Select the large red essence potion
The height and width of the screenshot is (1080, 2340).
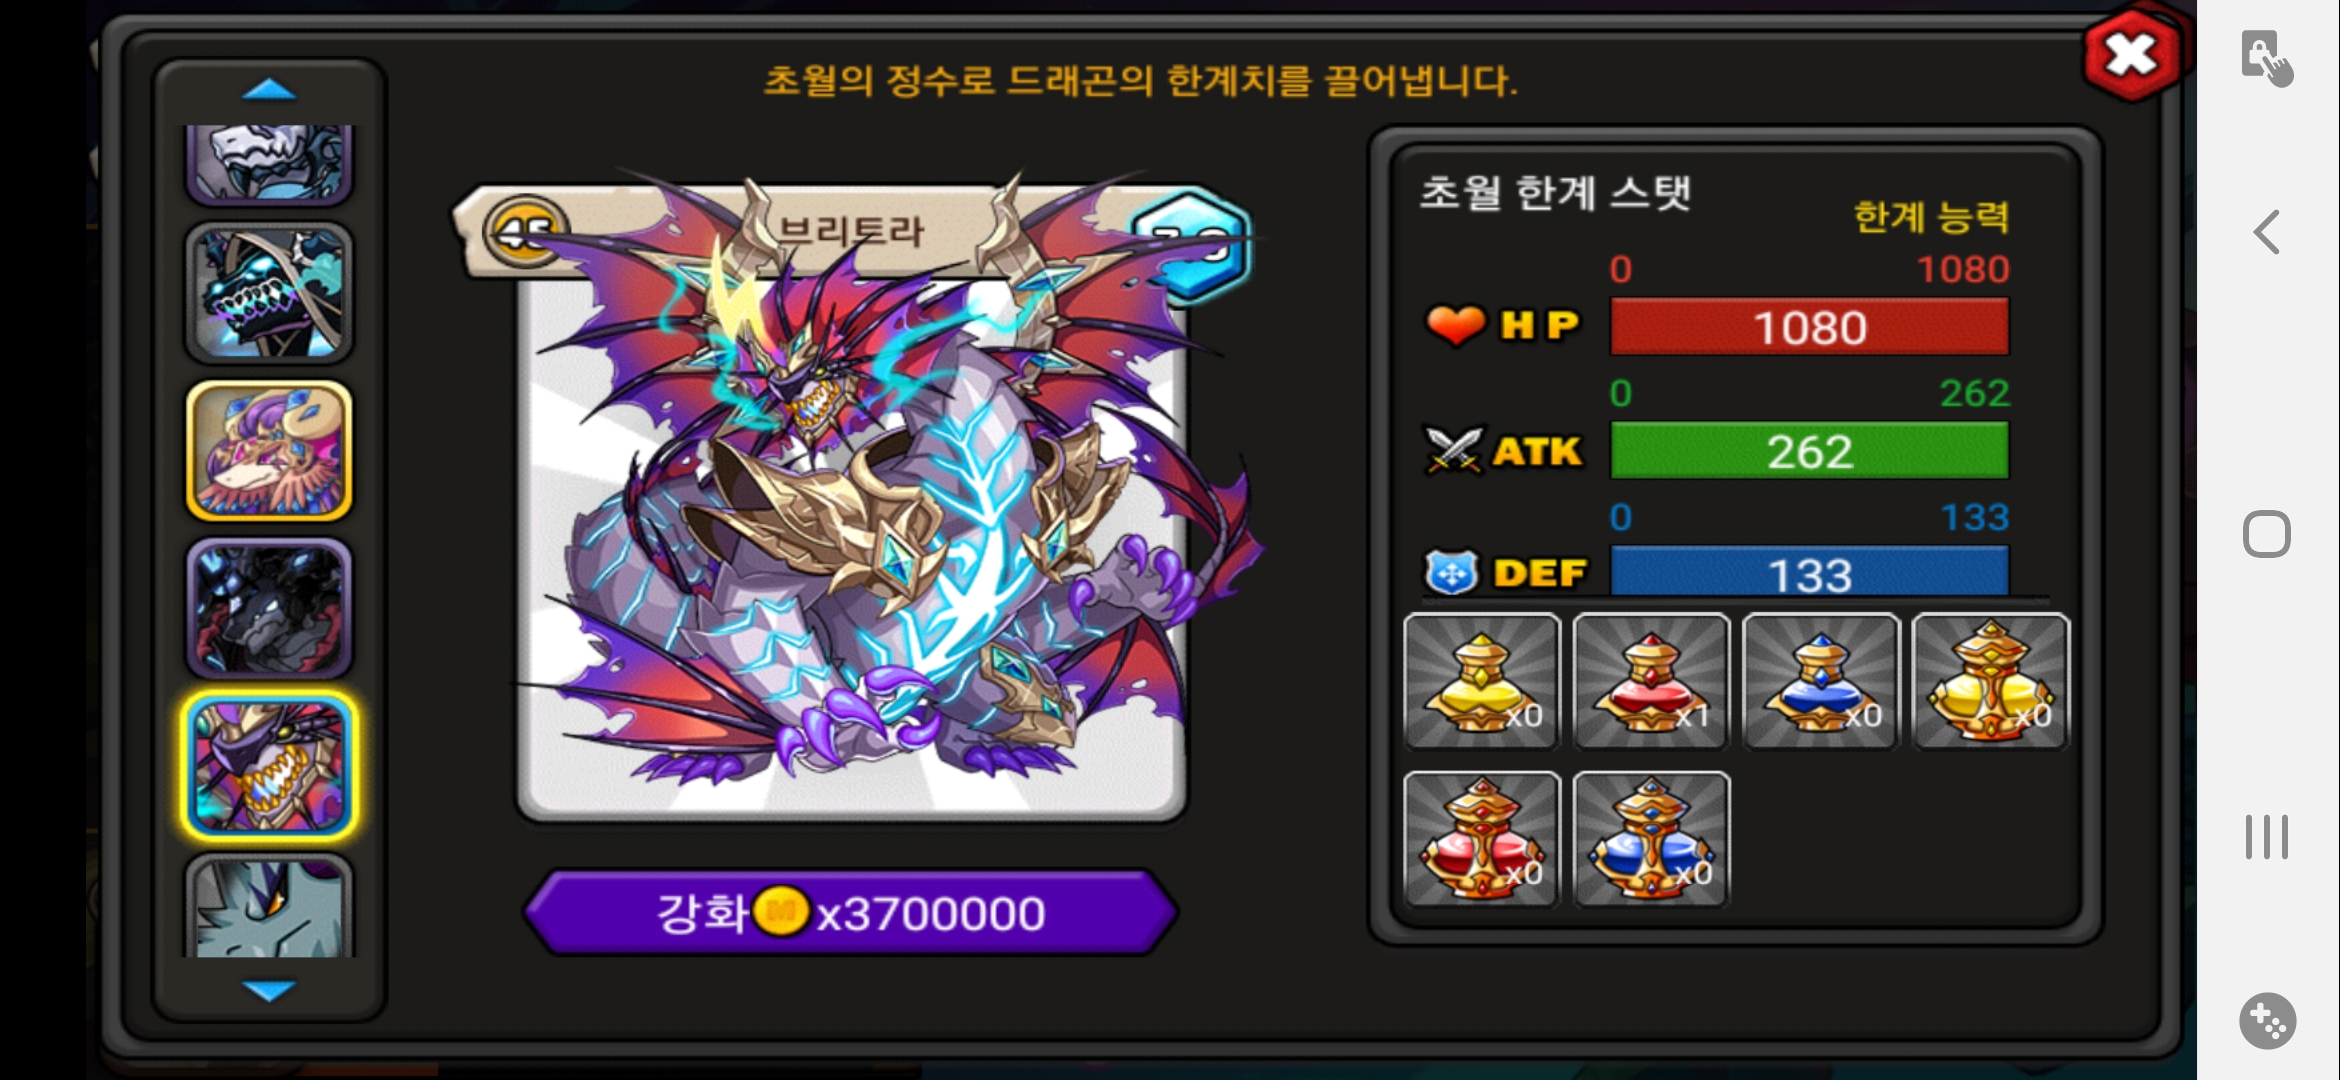tap(1482, 839)
